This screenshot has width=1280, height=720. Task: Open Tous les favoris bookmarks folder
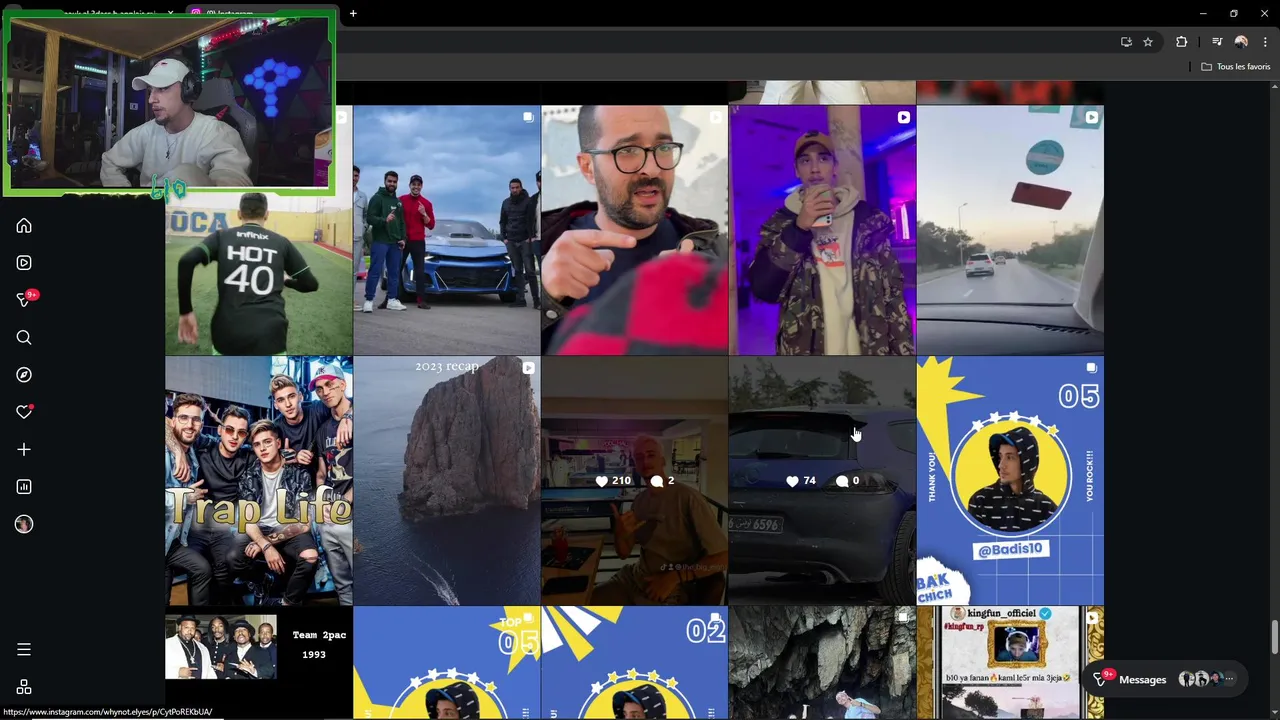(1235, 67)
